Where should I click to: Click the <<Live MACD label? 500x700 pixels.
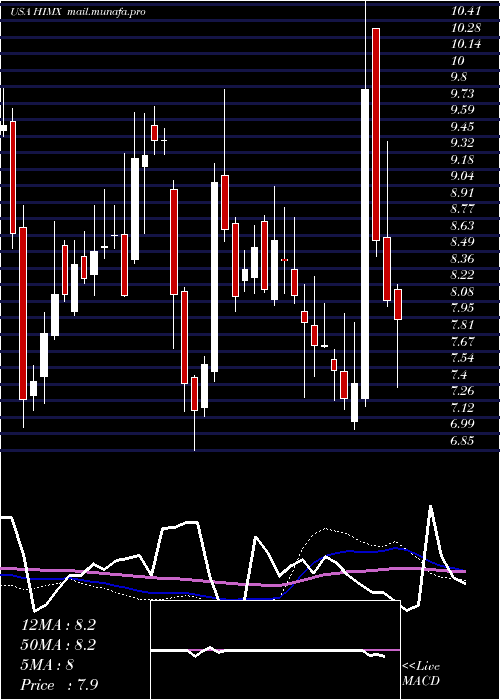pyautogui.click(x=421, y=674)
